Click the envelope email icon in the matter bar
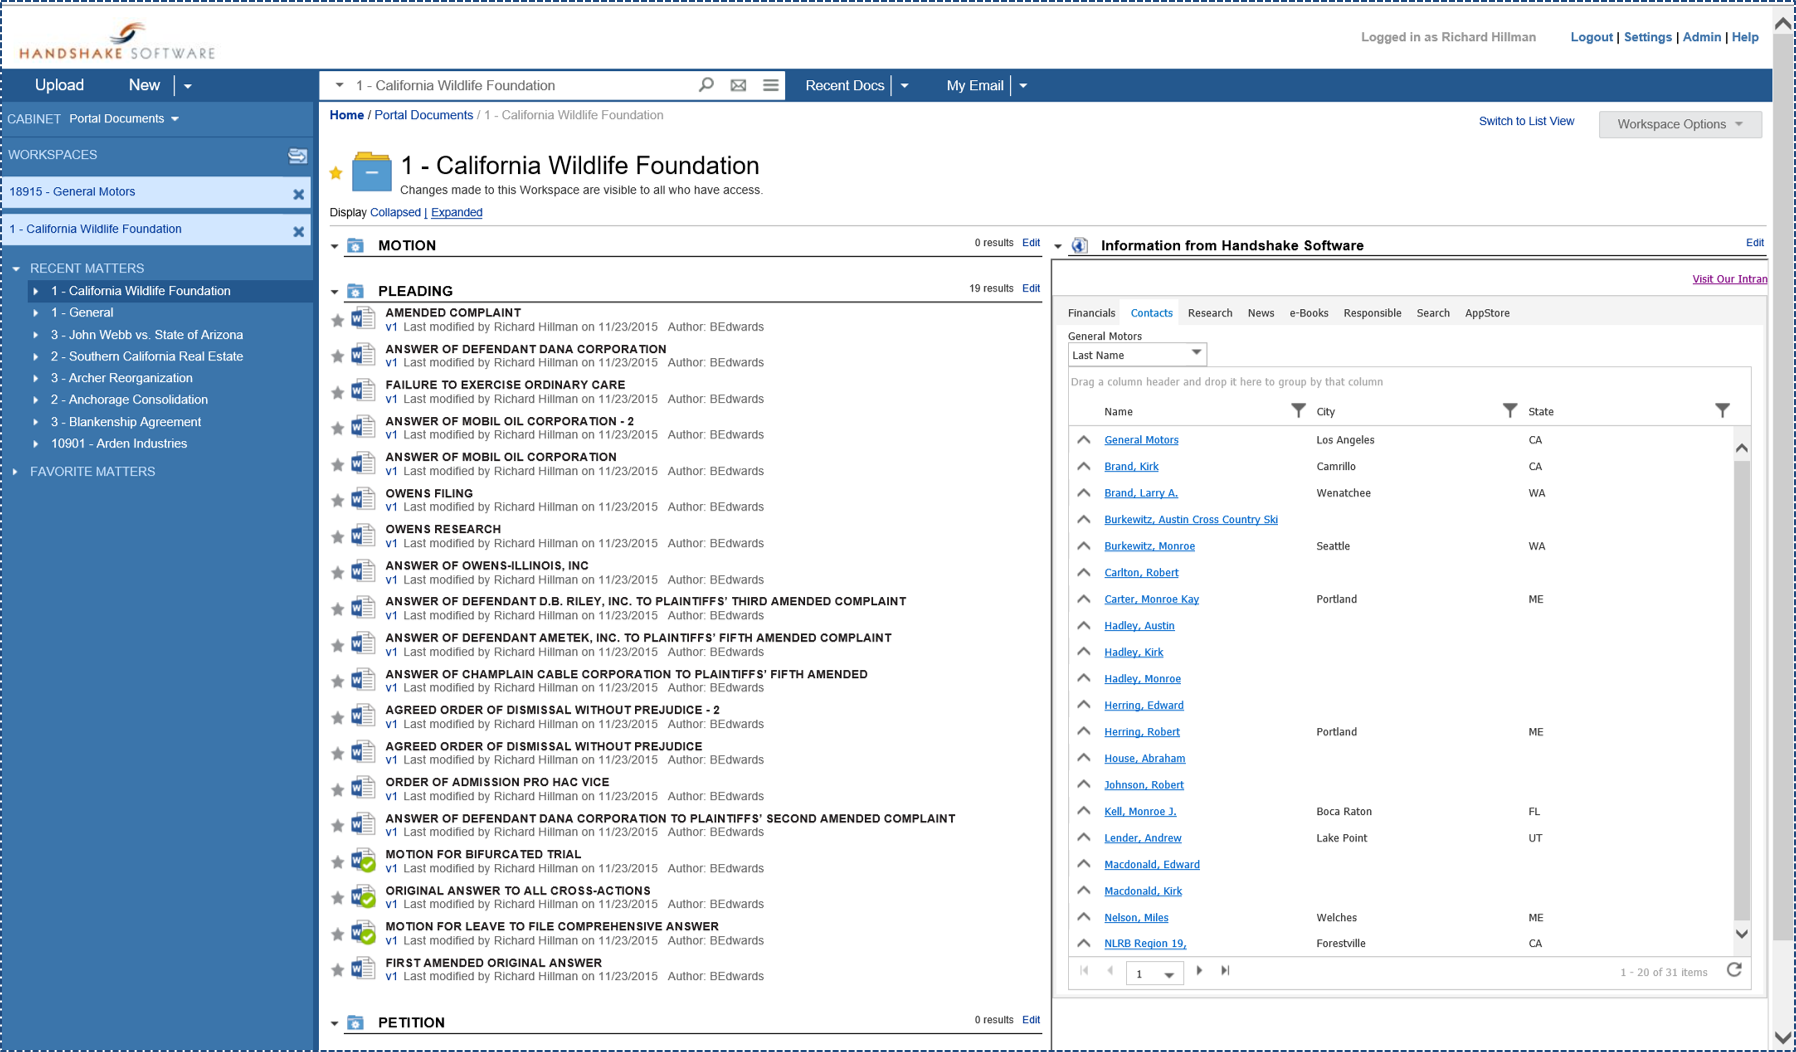Screen dimensions: 1796x1052 click(x=738, y=85)
